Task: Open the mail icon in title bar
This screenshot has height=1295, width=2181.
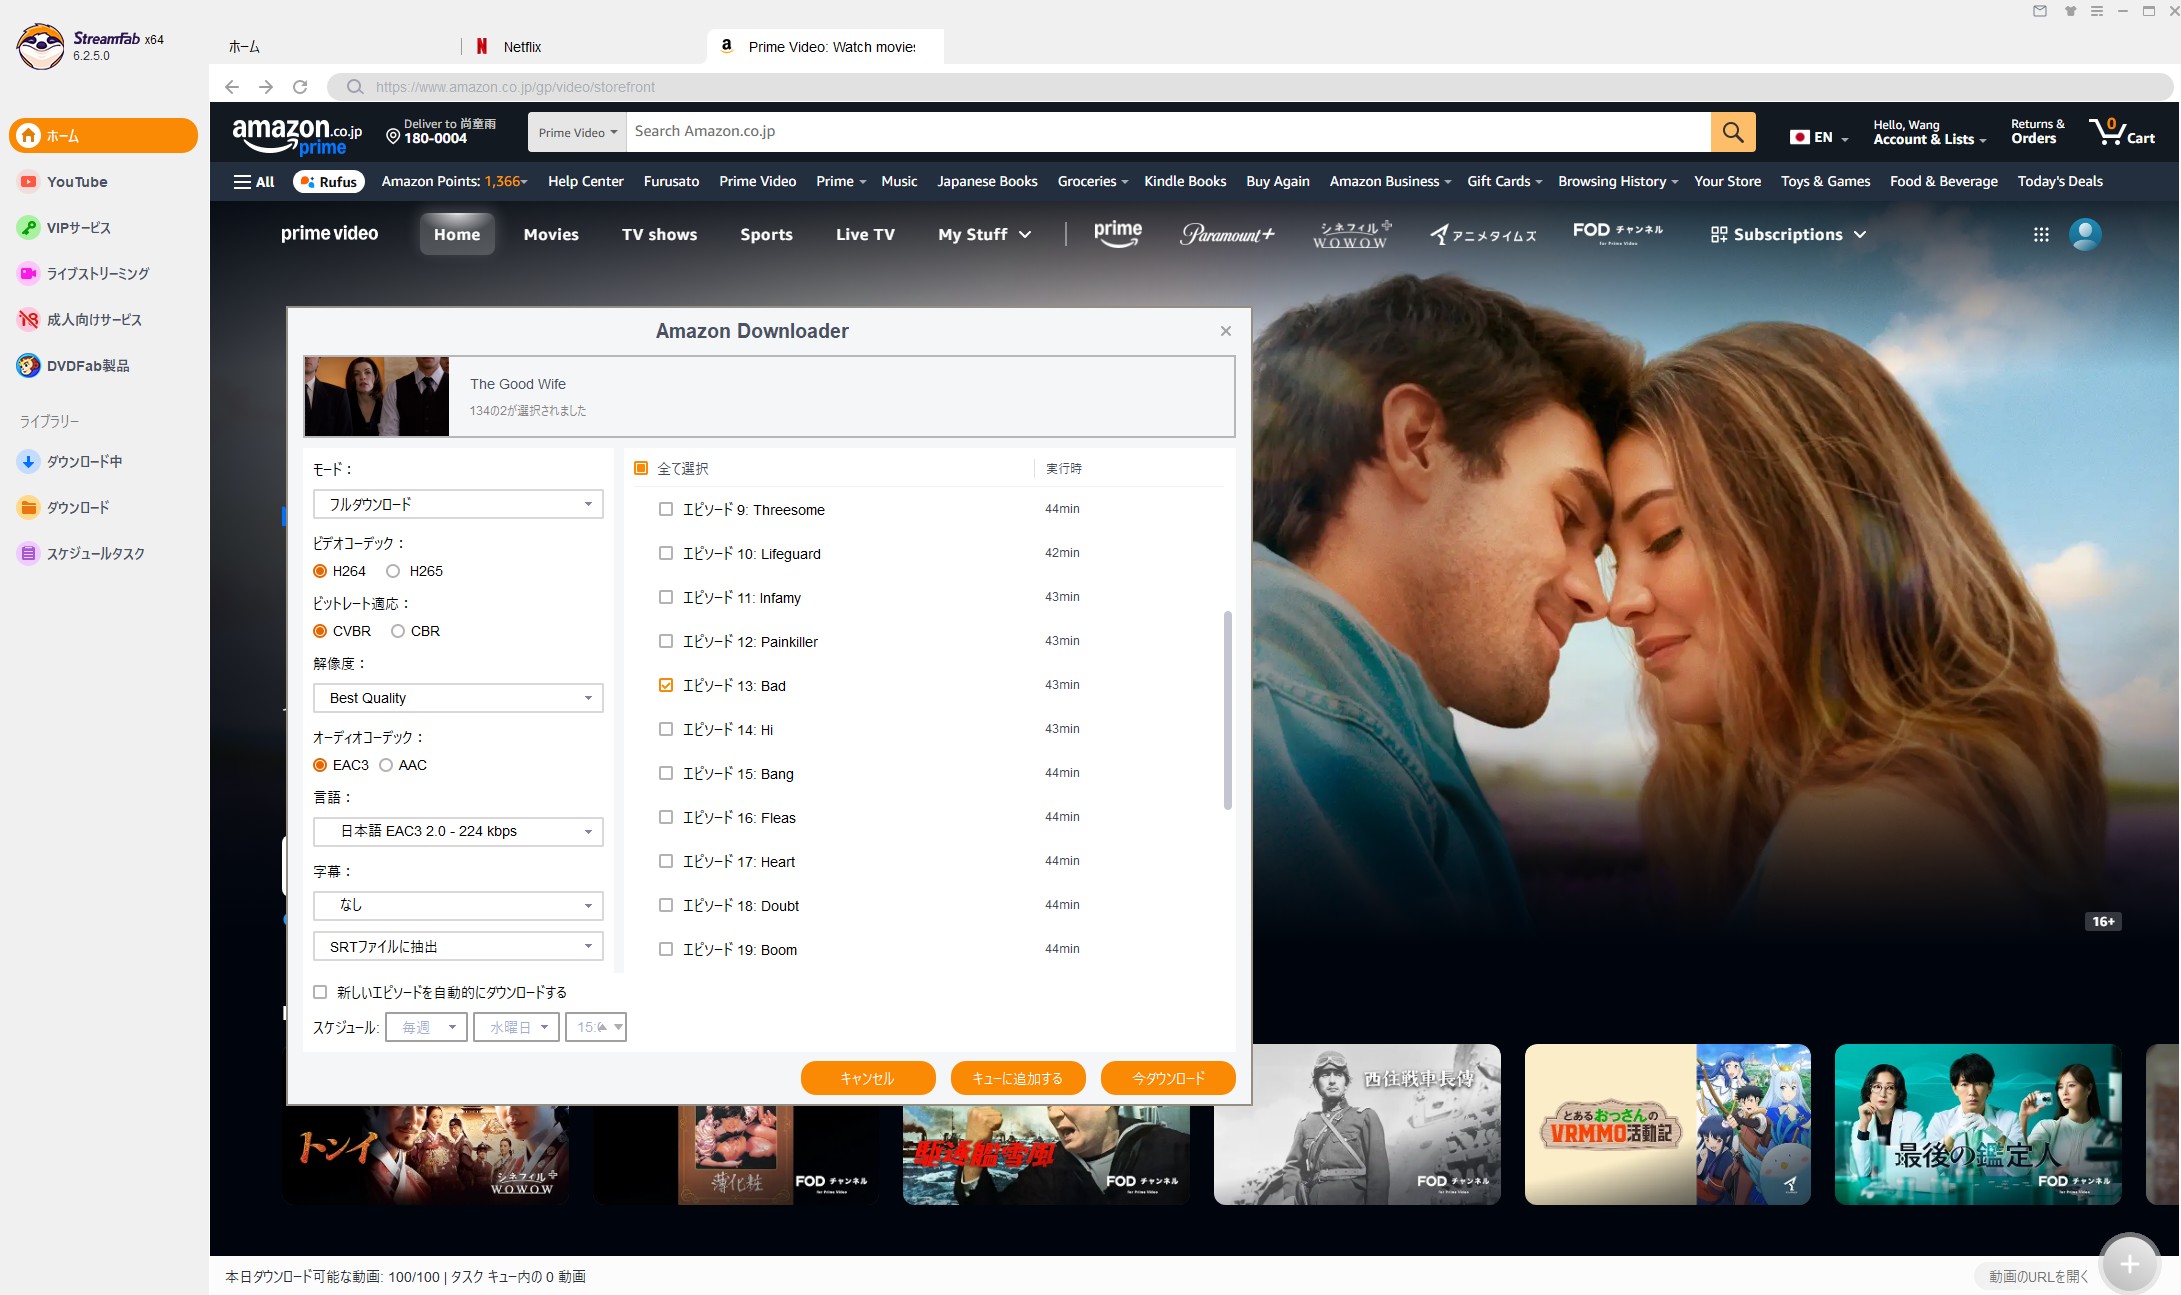Action: click(2040, 11)
